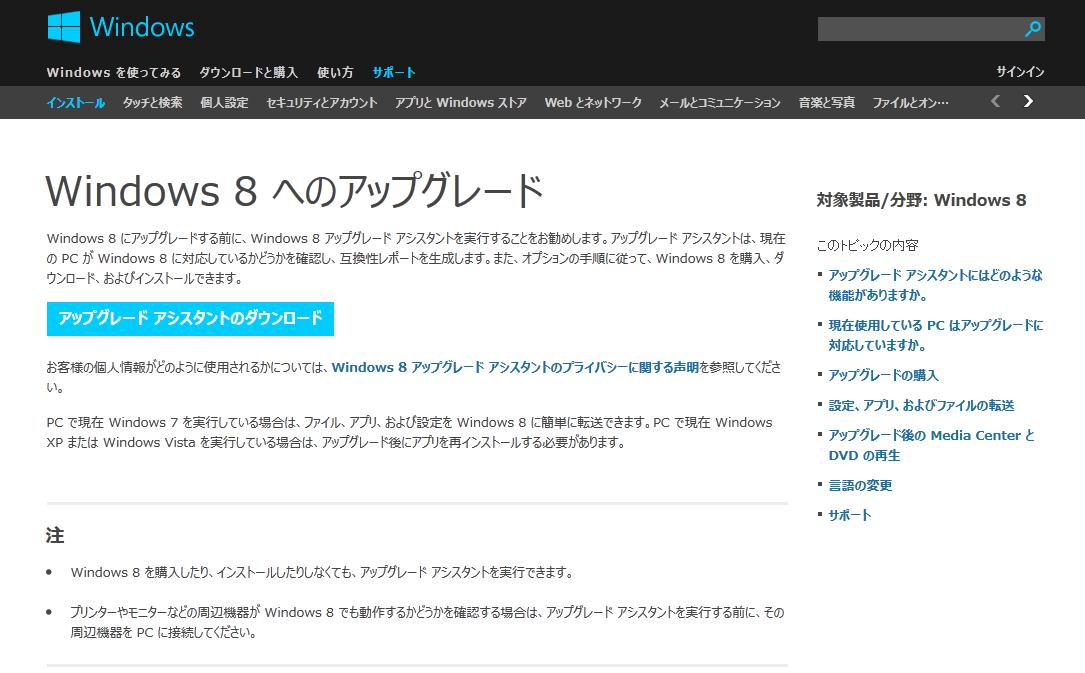The height and width of the screenshot is (673, 1085).
Task: Select the セキュリティとアカウント tab
Action: [322, 102]
